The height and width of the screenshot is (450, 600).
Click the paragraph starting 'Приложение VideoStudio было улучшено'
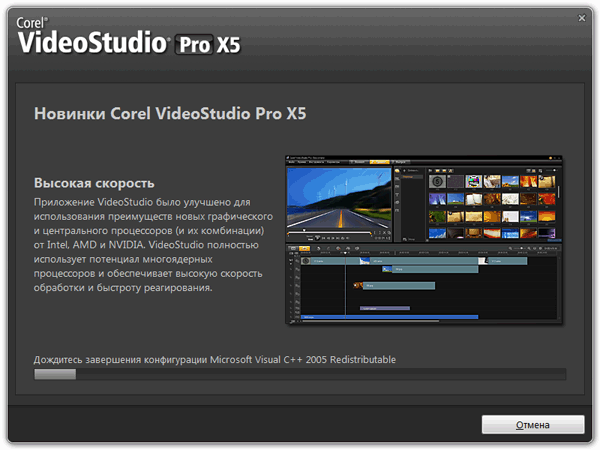[x=153, y=245]
